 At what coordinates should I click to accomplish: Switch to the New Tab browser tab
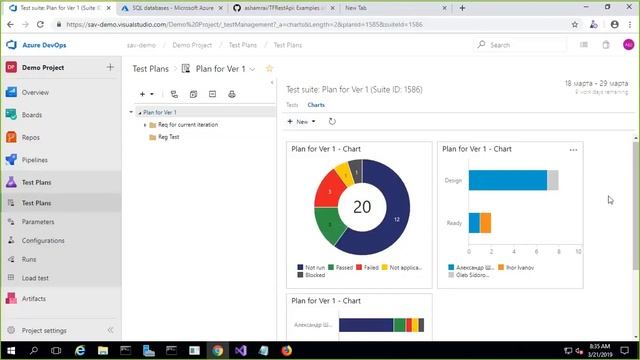click(394, 8)
